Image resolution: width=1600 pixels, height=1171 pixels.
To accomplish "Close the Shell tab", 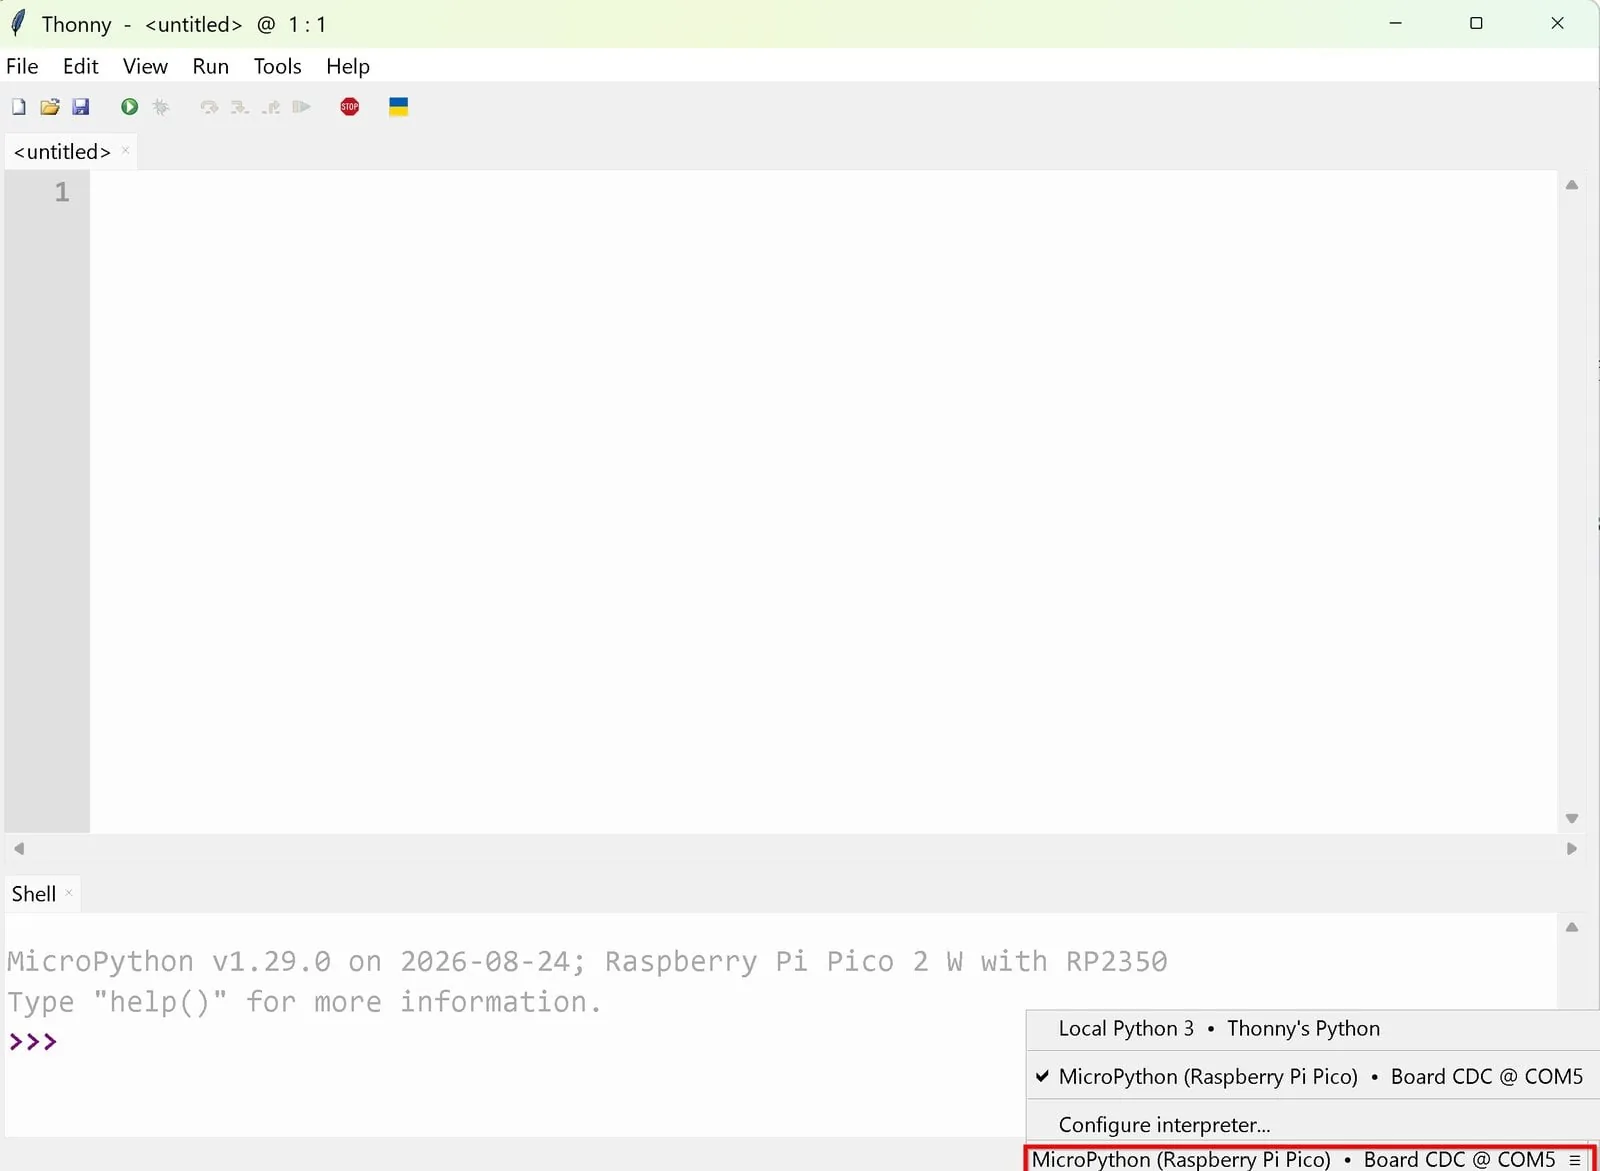I will (69, 893).
